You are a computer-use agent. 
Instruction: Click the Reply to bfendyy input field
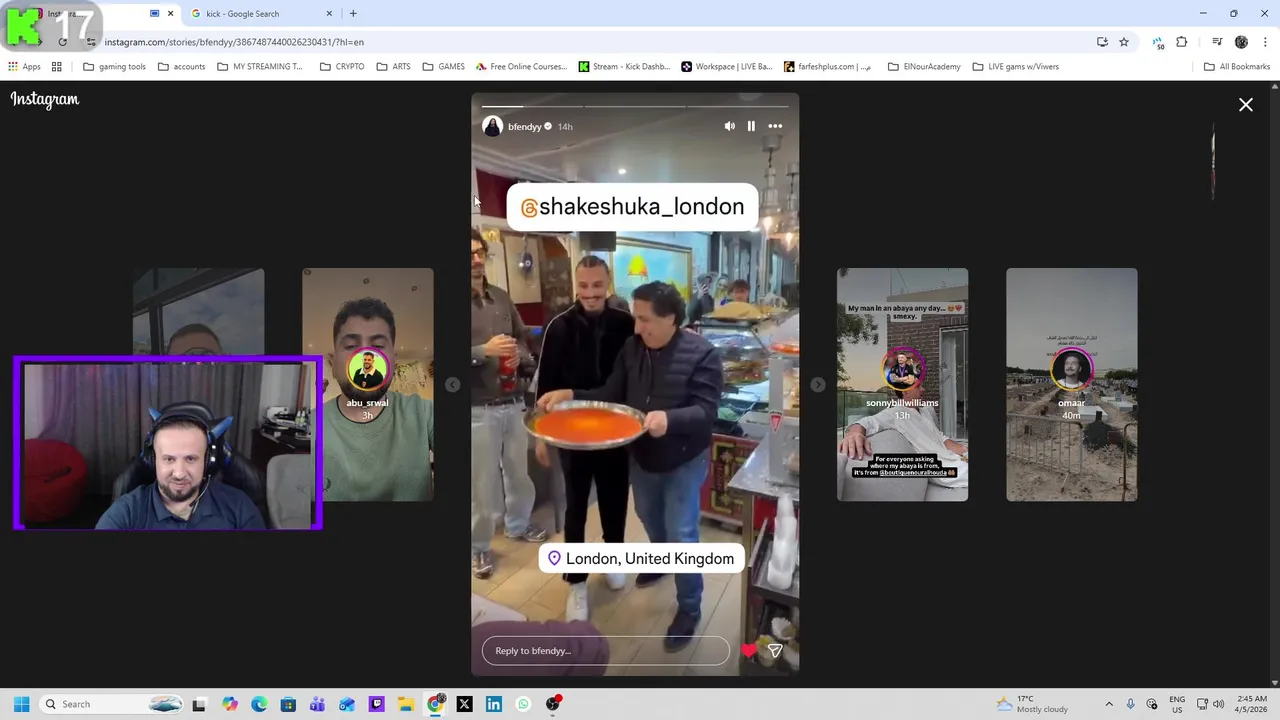[606, 651]
